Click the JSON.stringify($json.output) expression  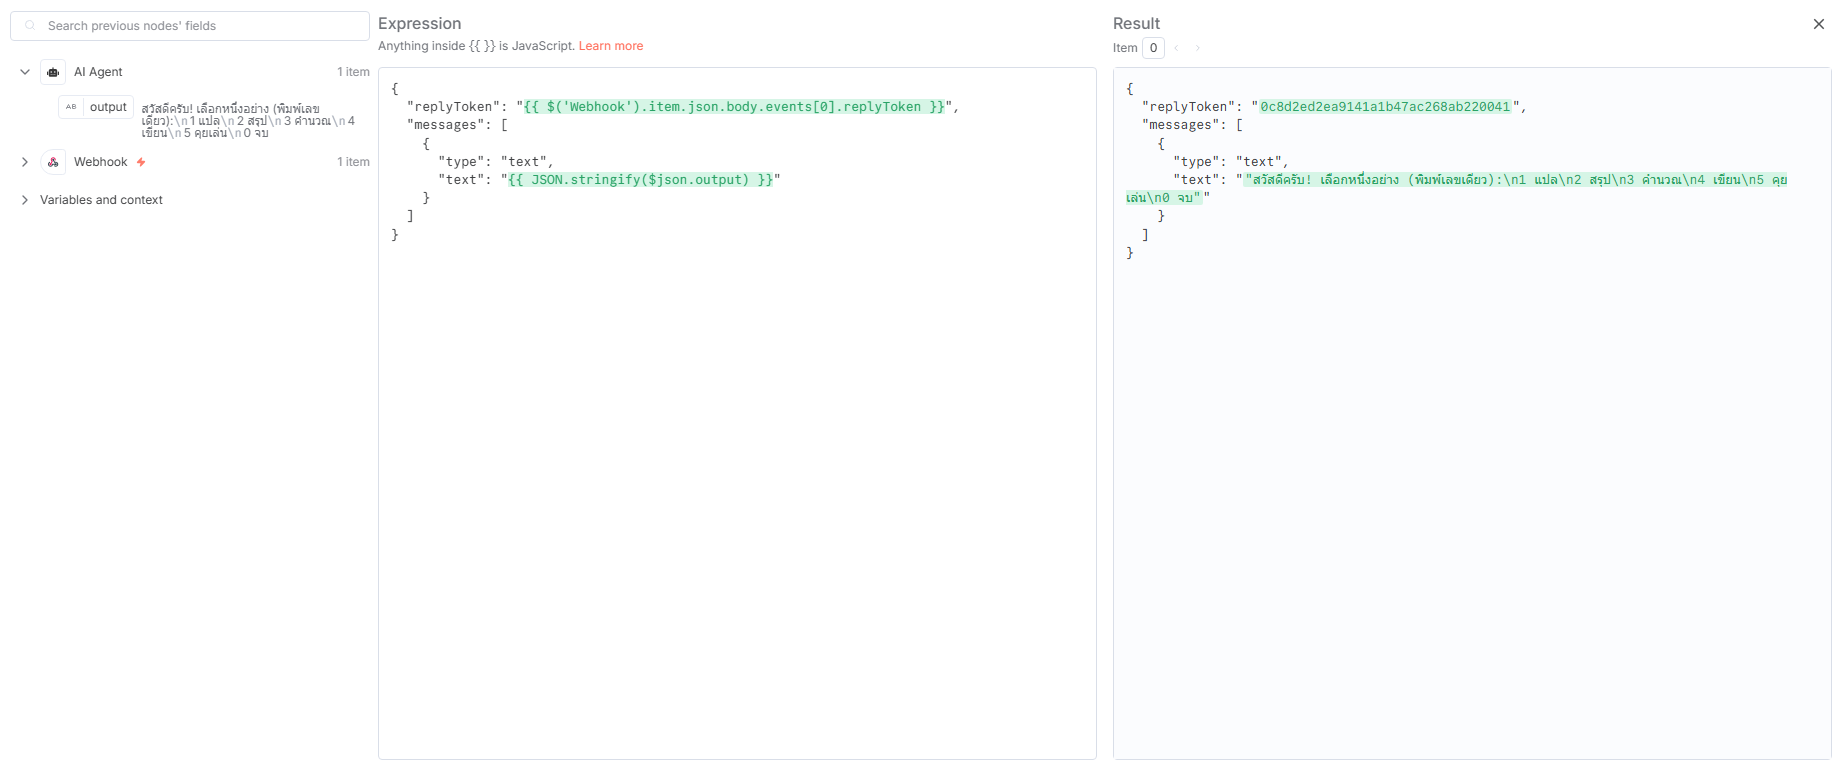[x=640, y=180]
